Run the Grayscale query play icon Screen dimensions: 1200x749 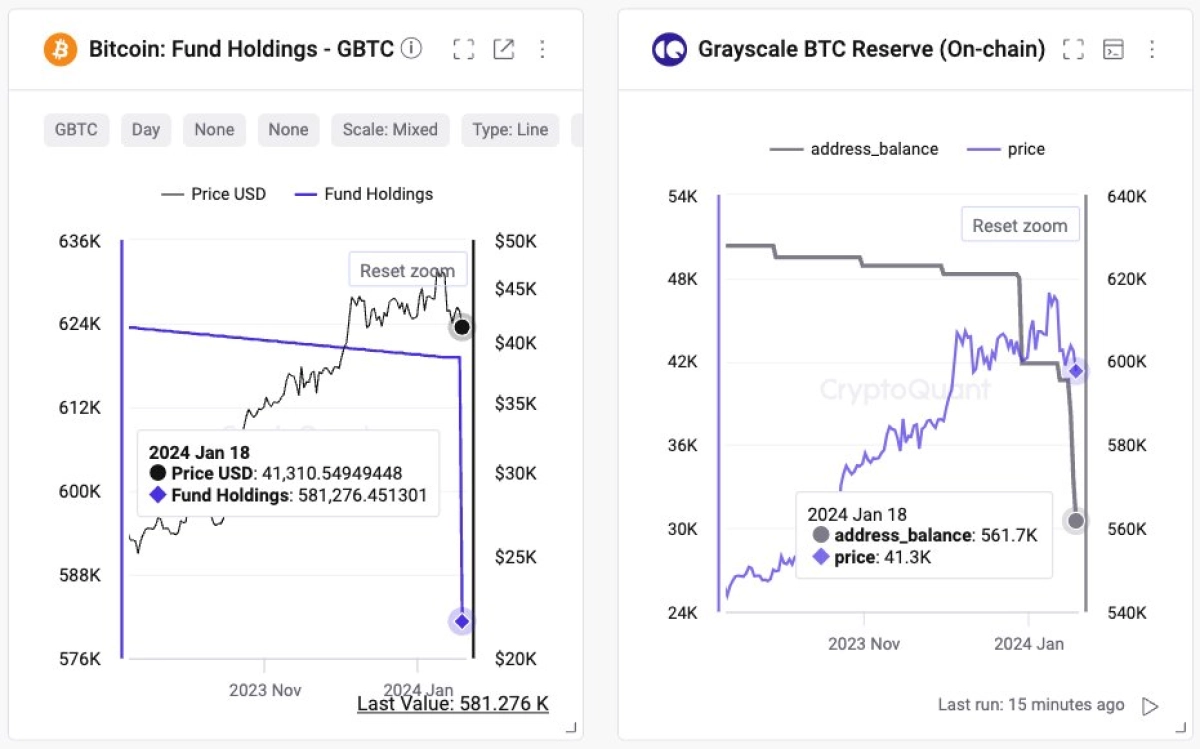pyautogui.click(x=1150, y=706)
